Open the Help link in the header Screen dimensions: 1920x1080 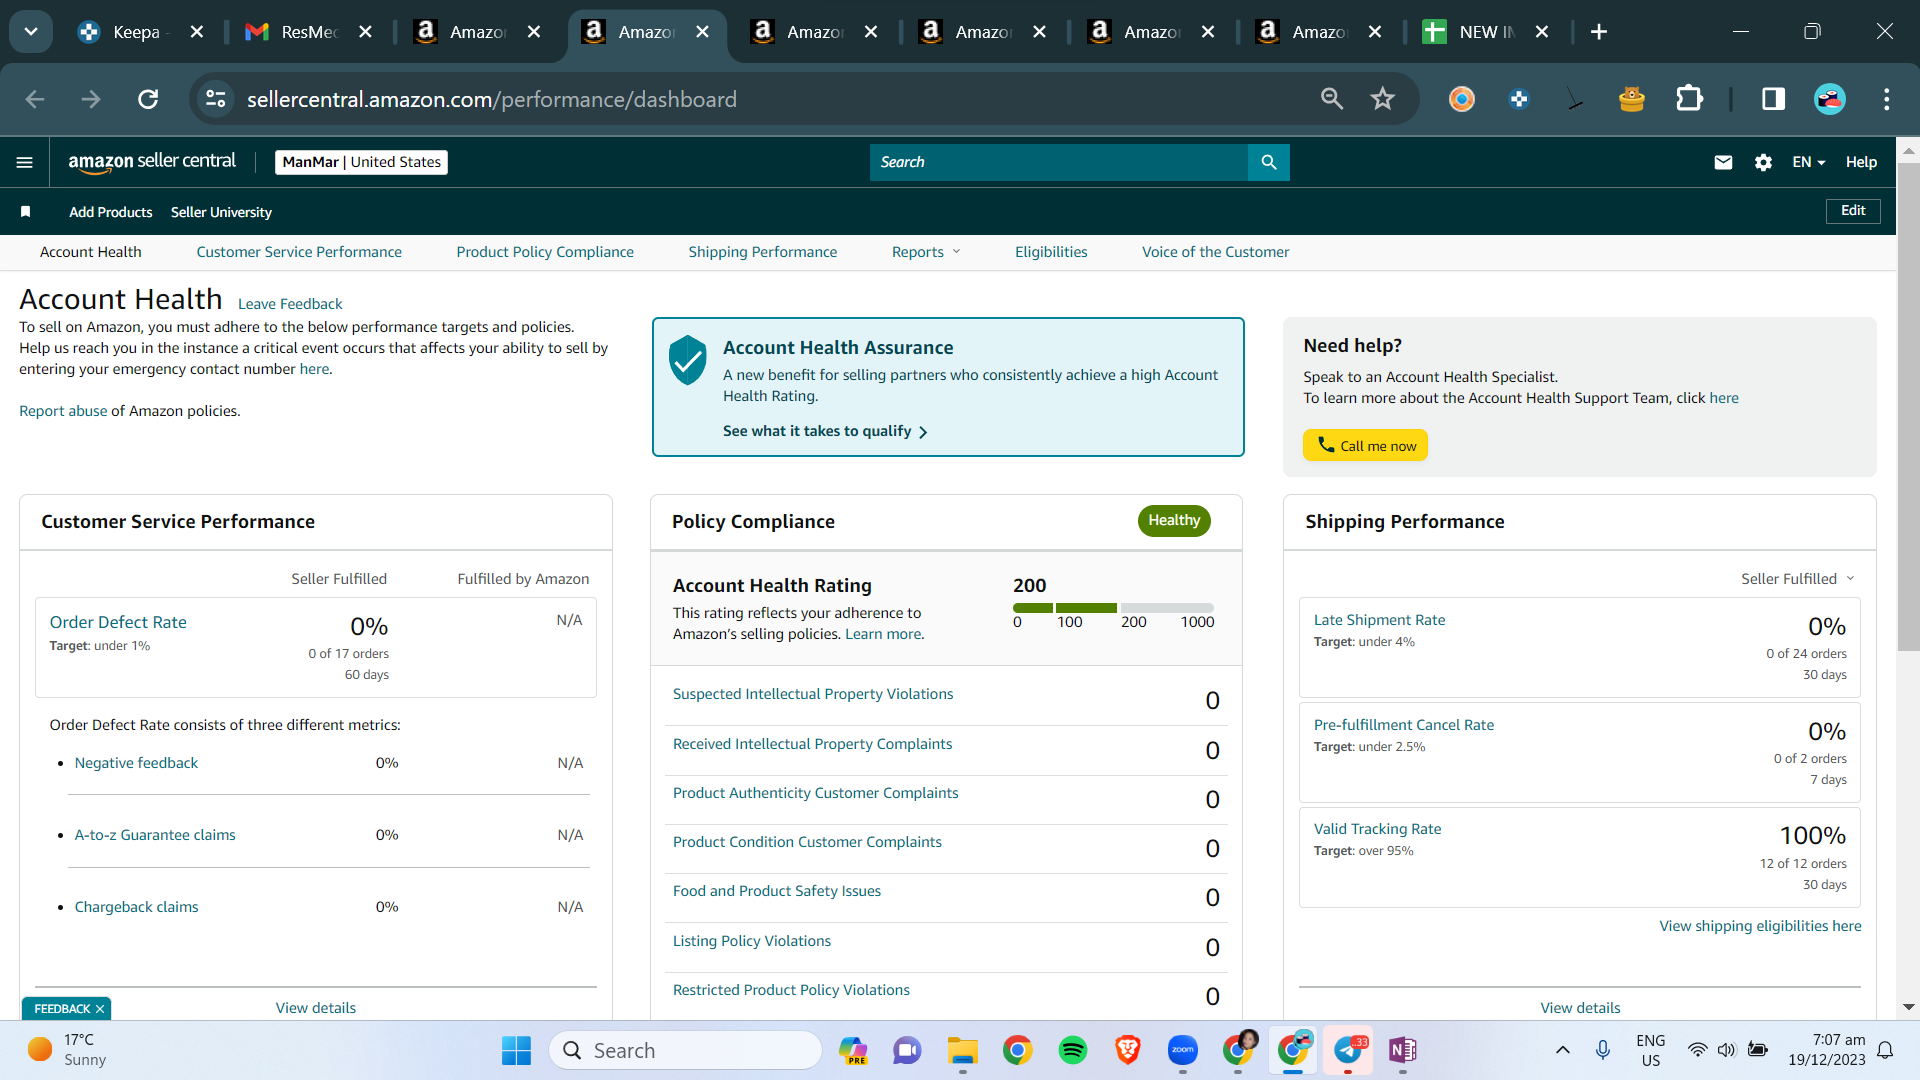[1861, 162]
